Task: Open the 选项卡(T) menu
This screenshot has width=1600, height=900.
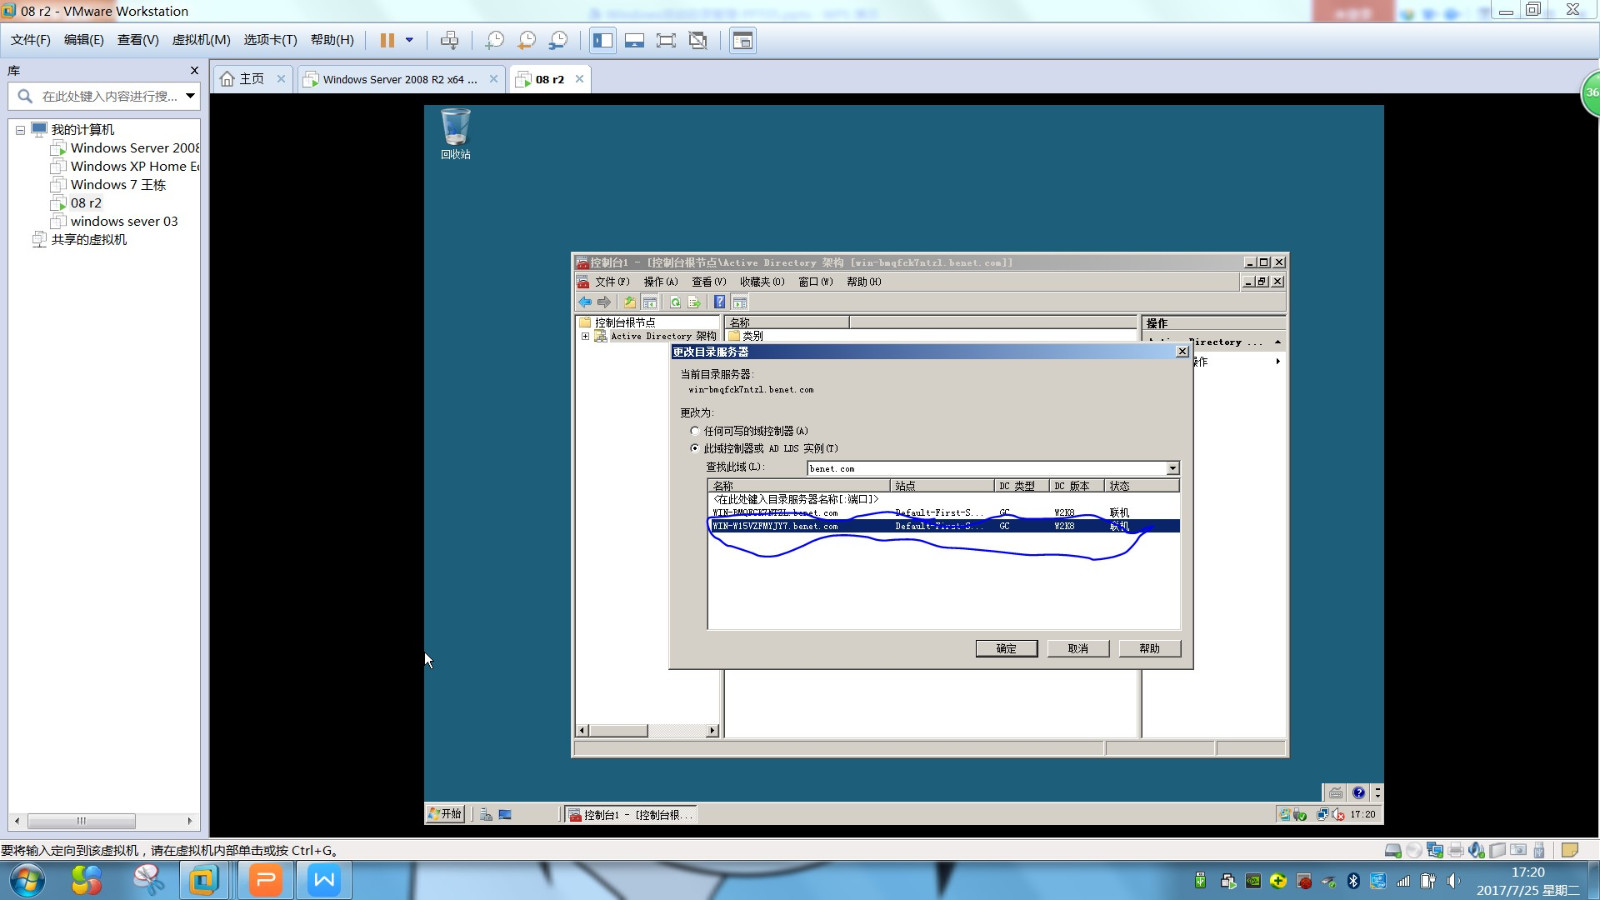Action: 271,40
